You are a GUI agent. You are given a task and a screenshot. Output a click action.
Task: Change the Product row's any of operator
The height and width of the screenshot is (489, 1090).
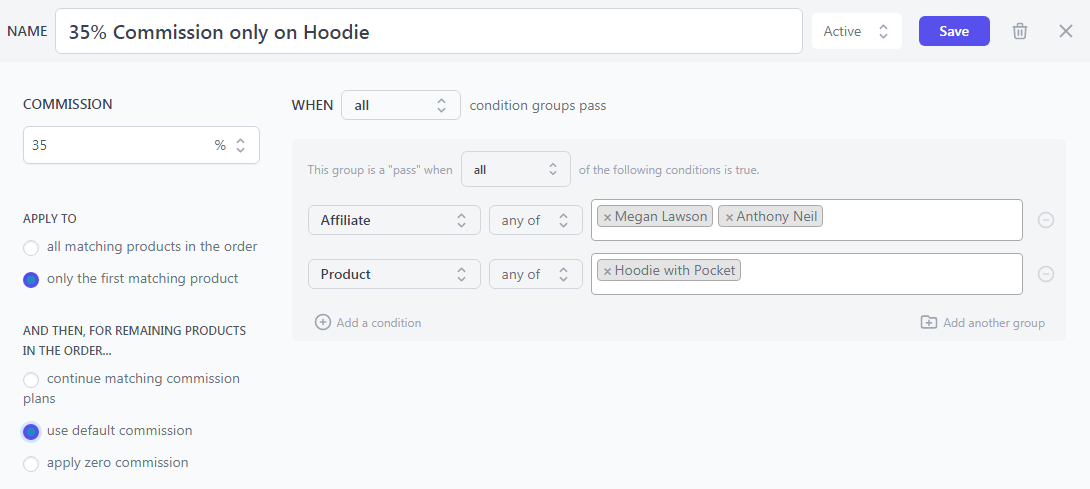pyautogui.click(x=535, y=274)
